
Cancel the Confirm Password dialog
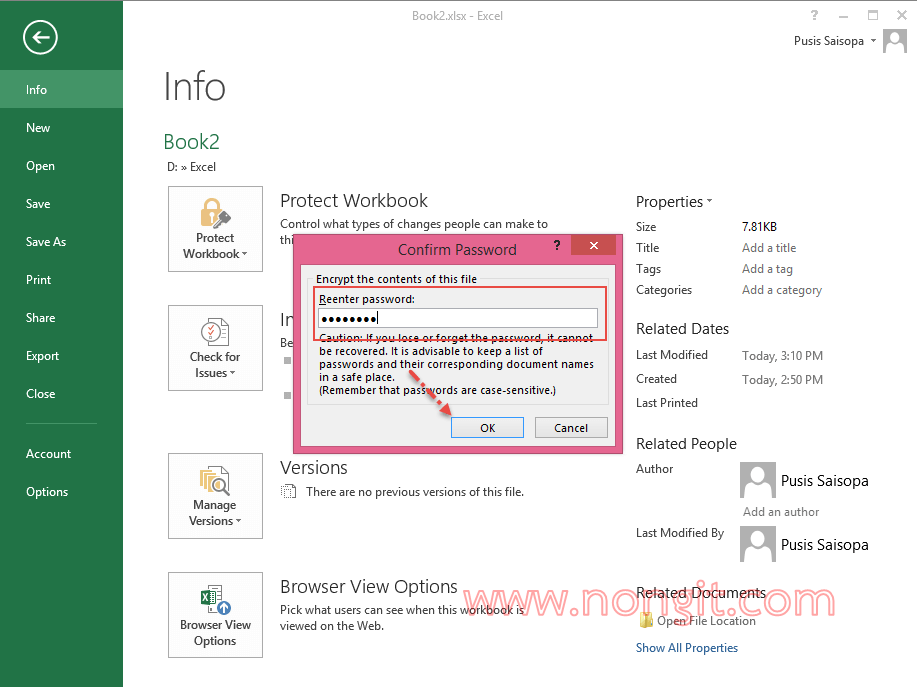point(571,428)
